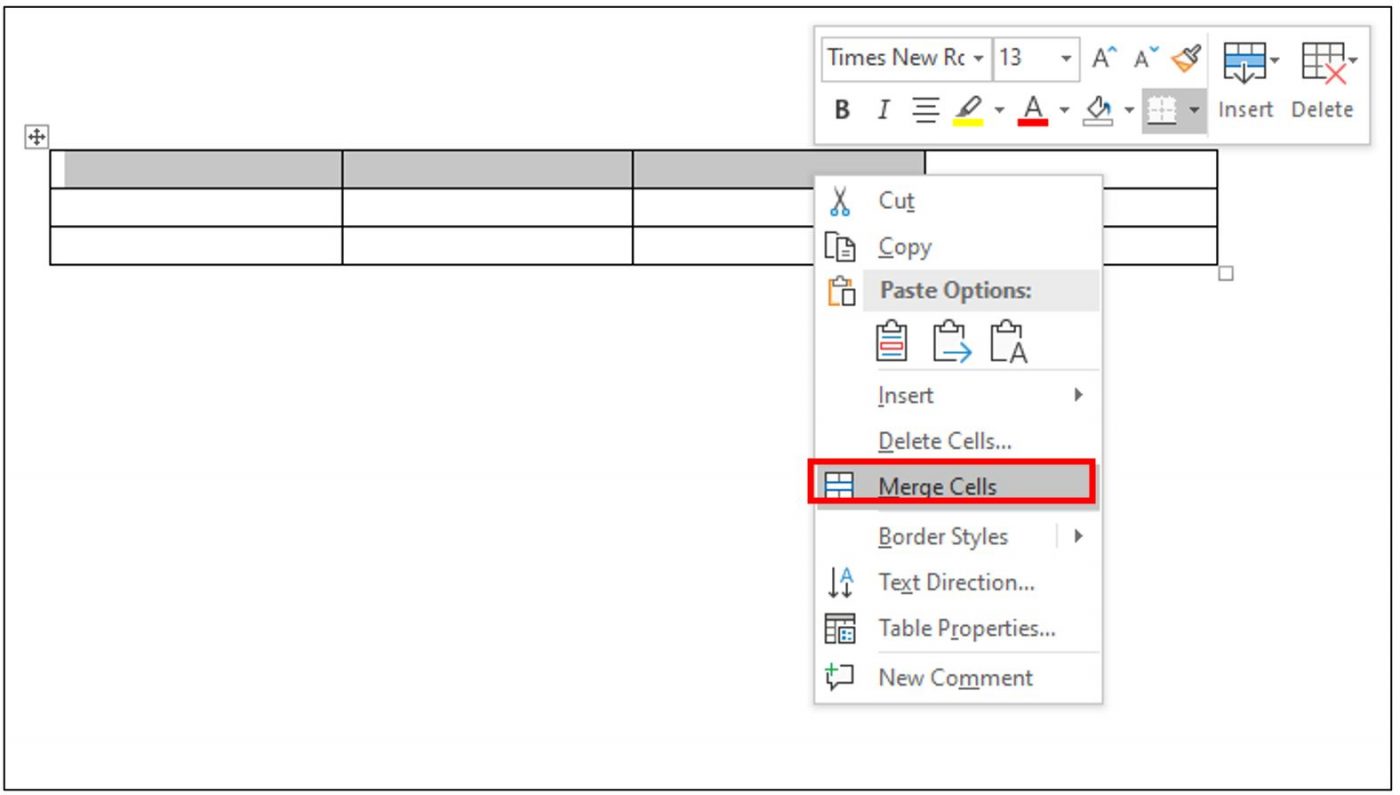The image size is (1400, 795).
Task: Click the Bold button in mini toolbar
Action: click(842, 110)
